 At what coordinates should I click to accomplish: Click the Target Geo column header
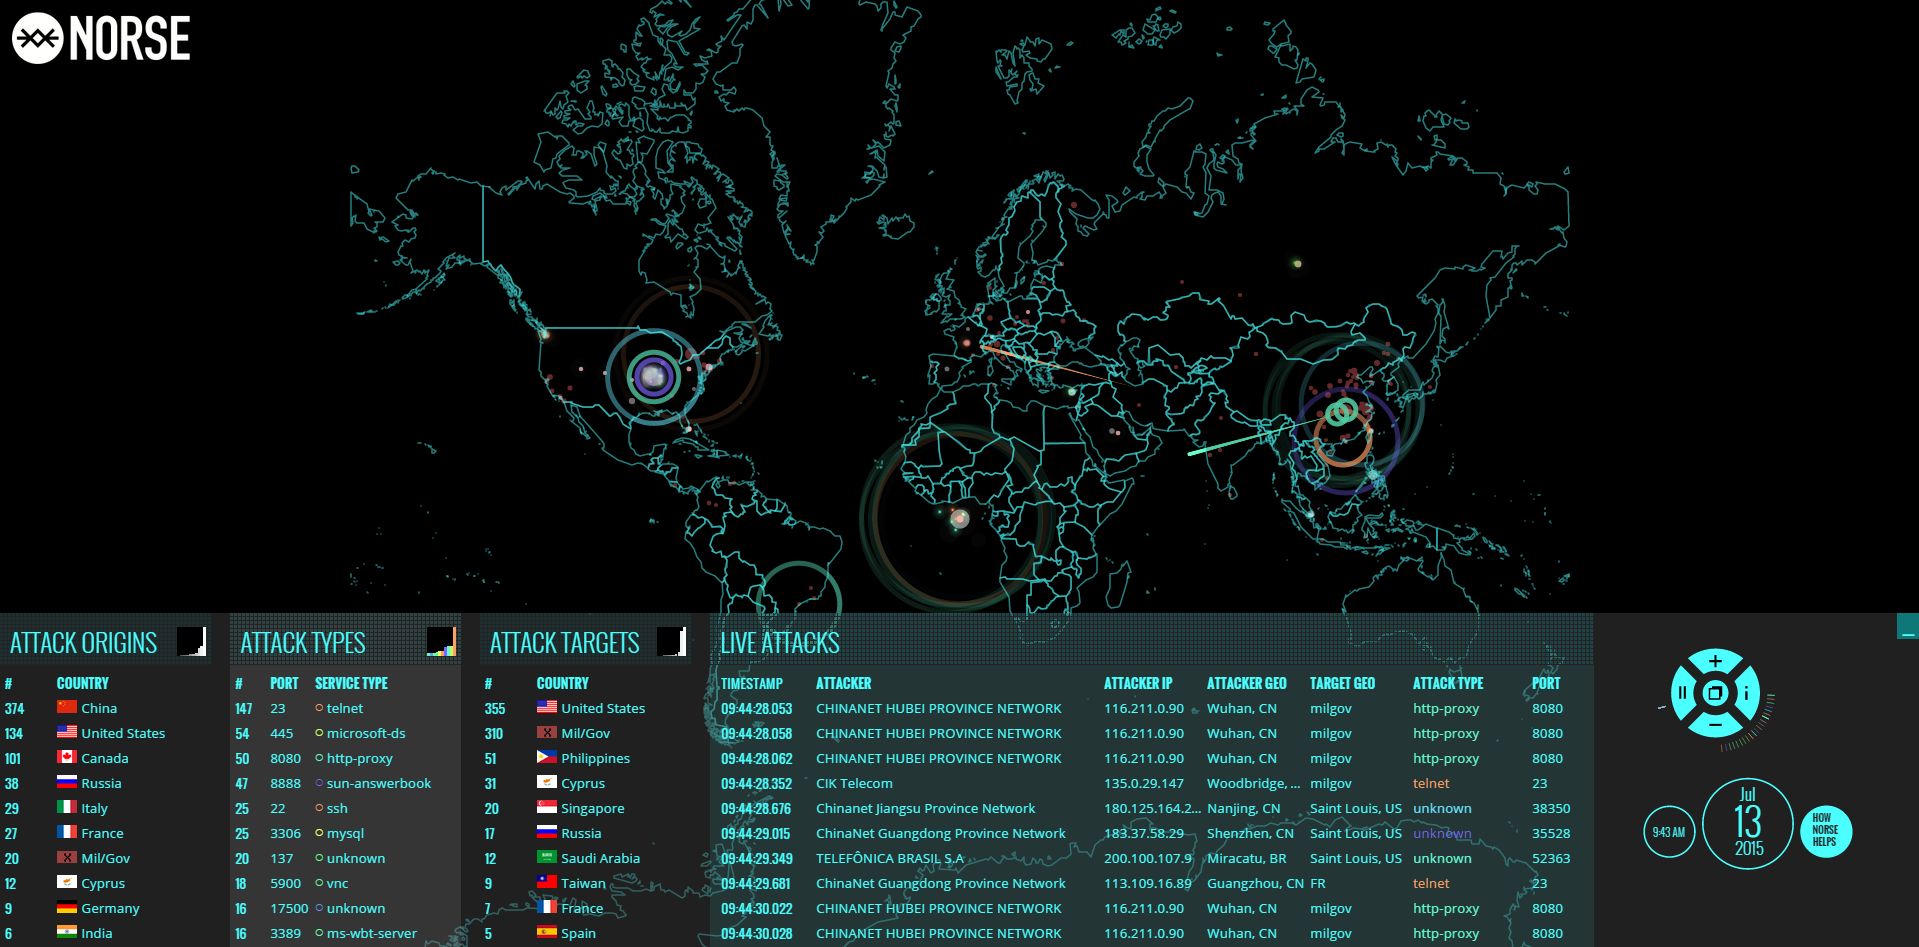tap(1342, 683)
